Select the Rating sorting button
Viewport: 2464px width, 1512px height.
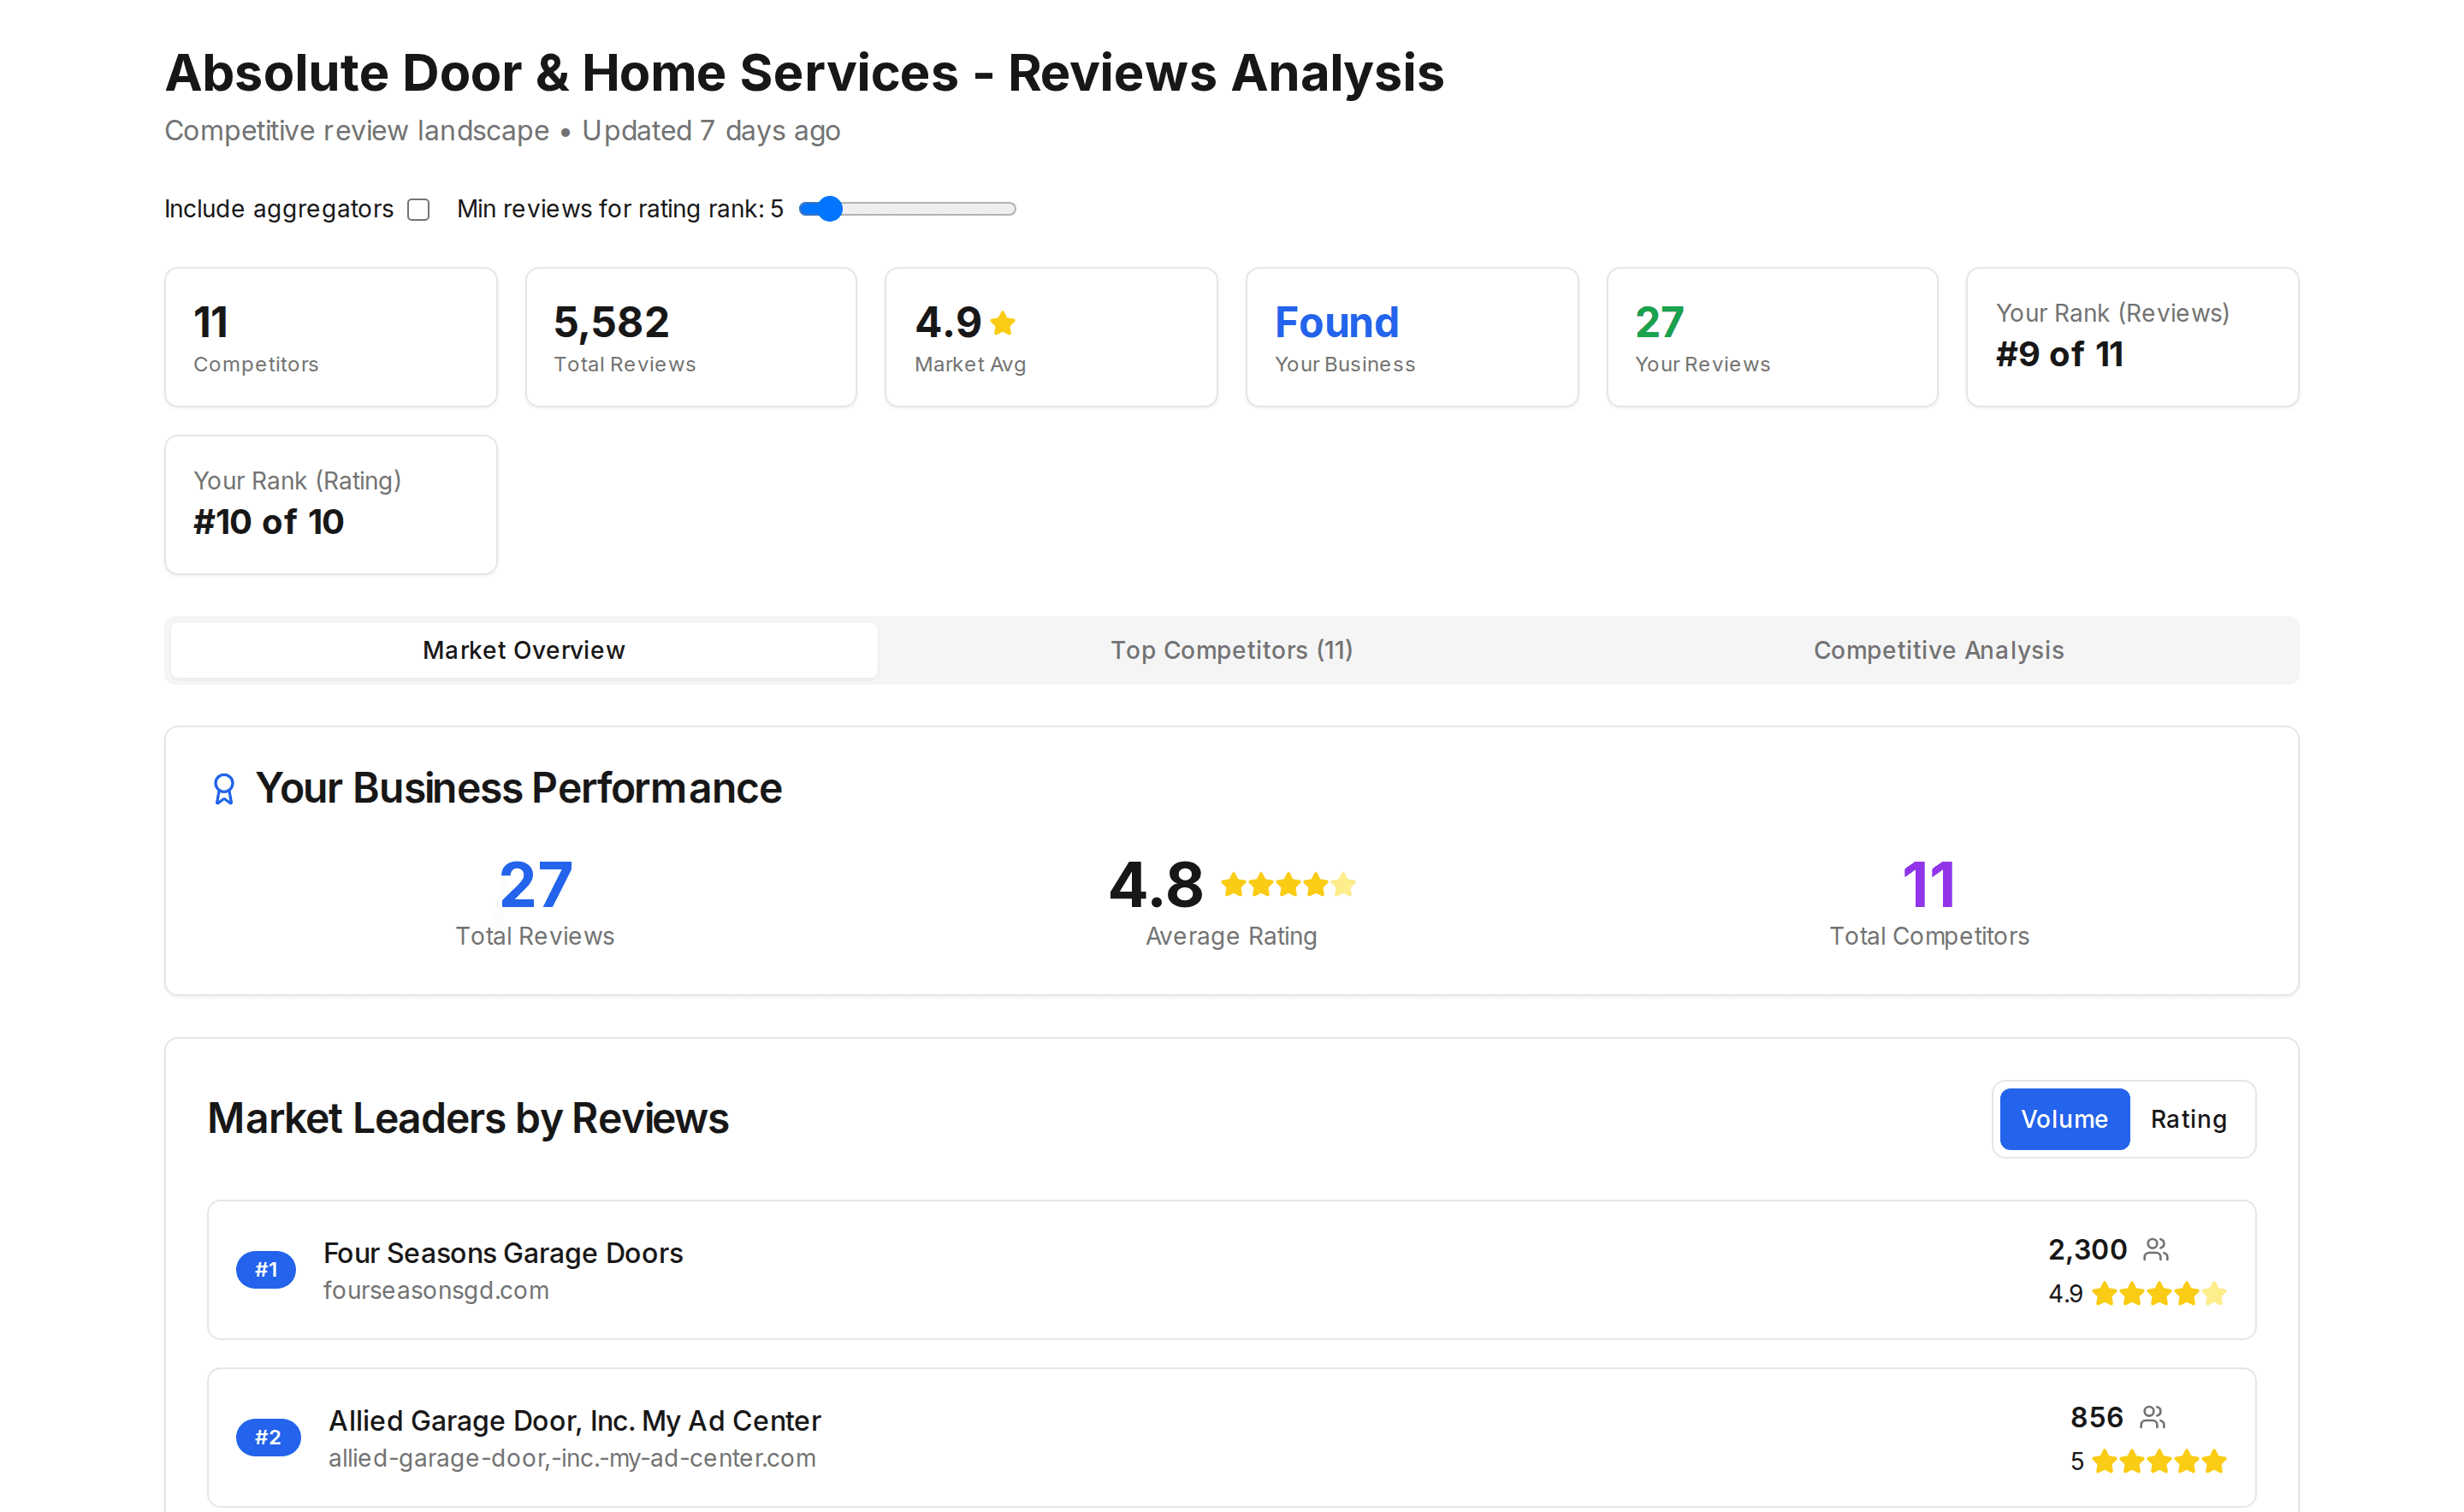click(x=2188, y=1119)
